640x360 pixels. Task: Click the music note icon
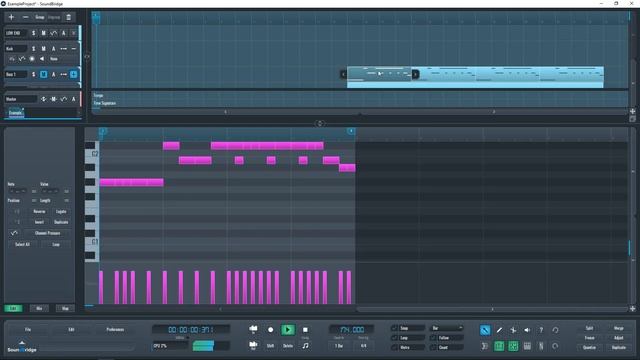(x=305, y=346)
